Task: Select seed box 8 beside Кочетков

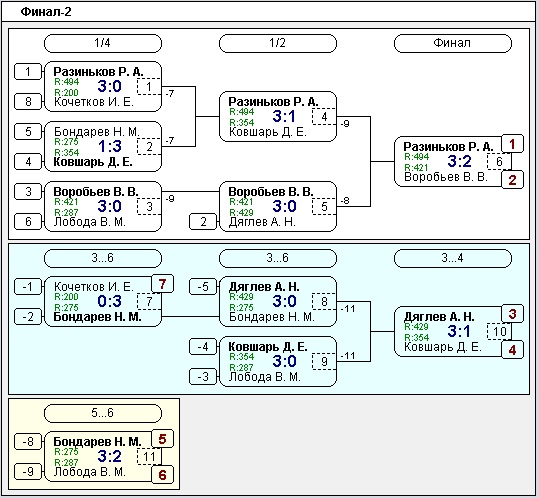Action: coord(28,102)
